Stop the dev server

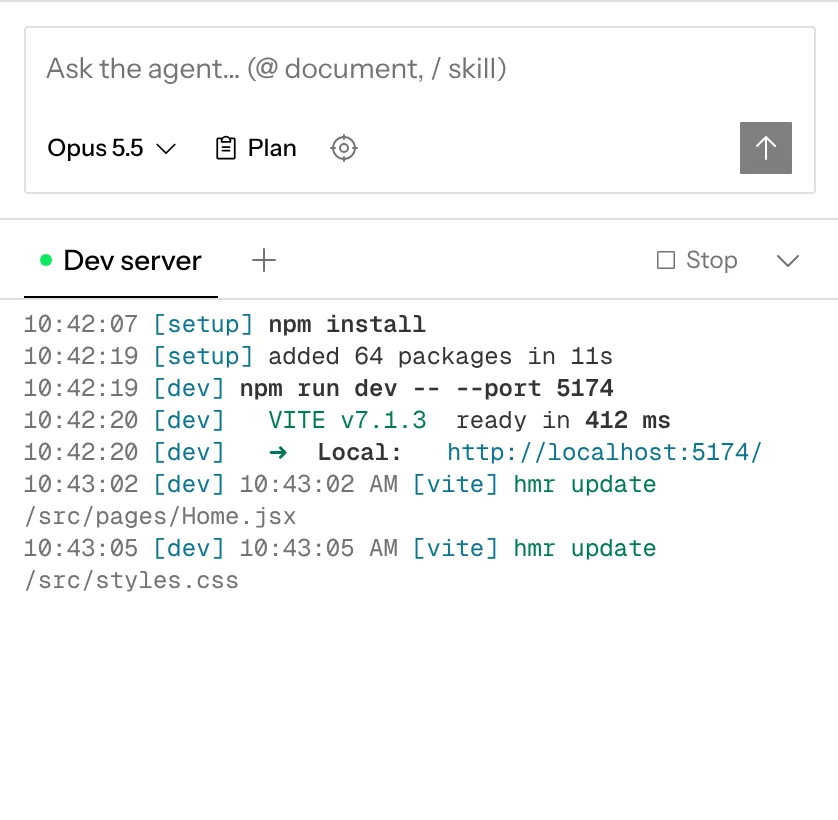coord(697,260)
